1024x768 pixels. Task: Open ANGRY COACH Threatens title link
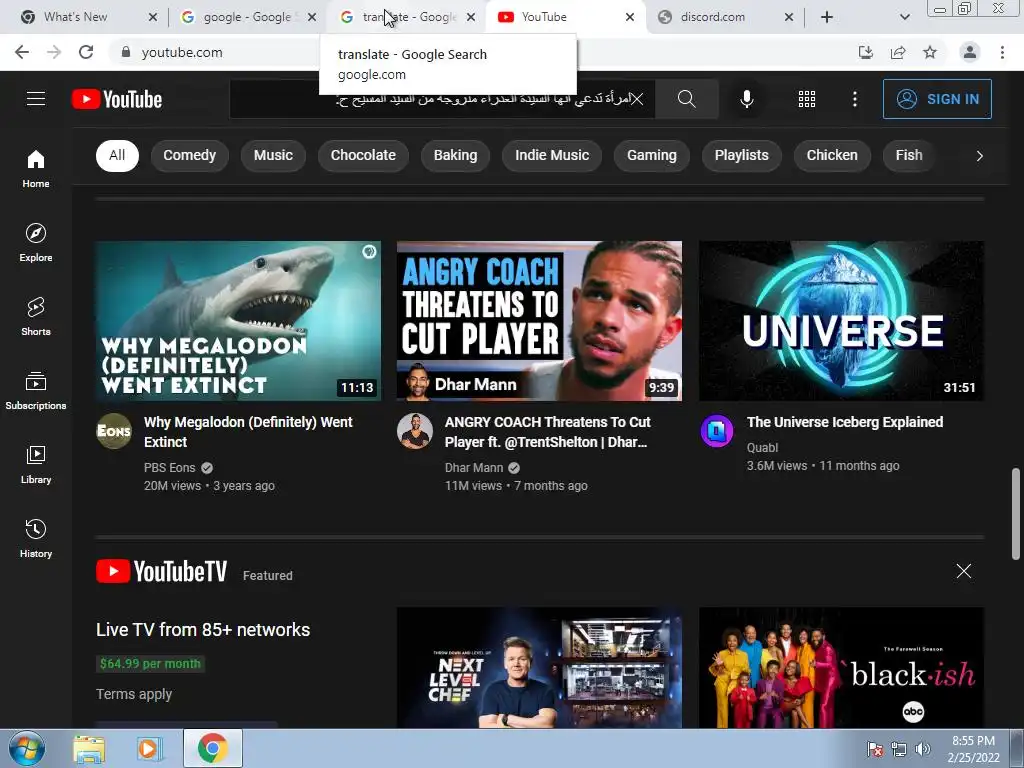[548, 432]
